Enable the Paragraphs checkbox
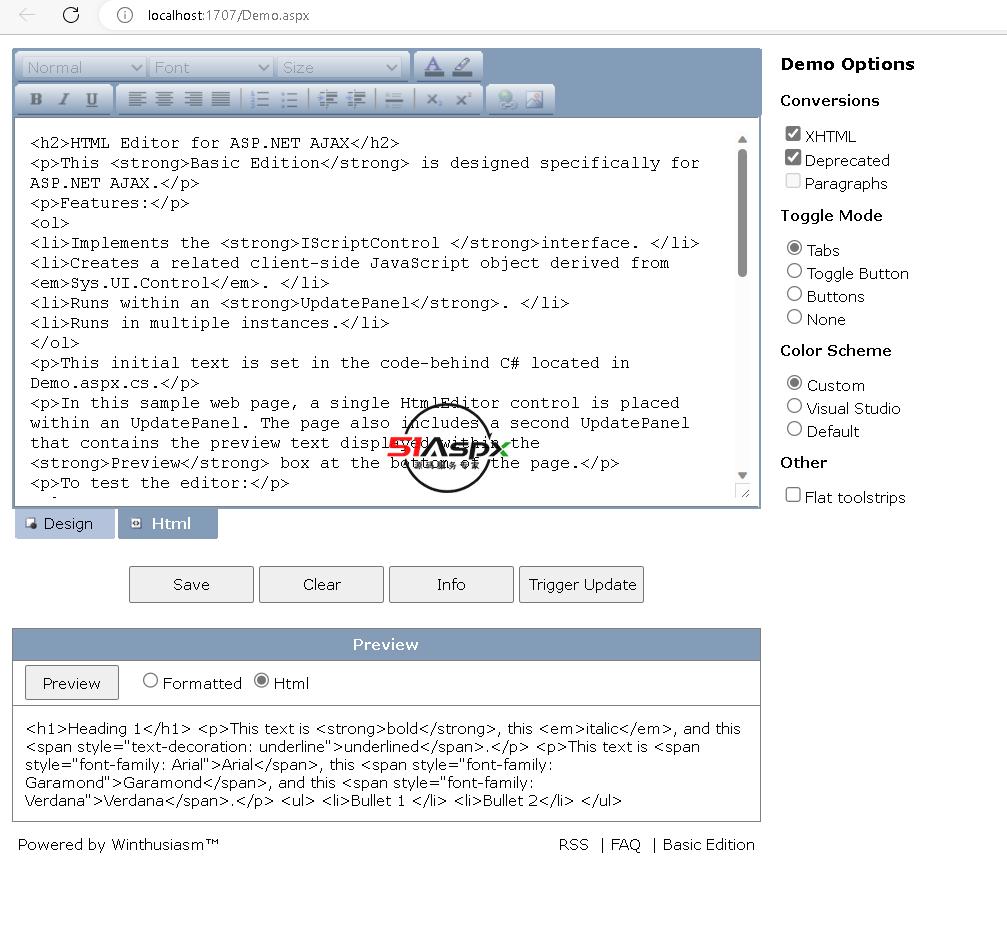 pos(793,181)
